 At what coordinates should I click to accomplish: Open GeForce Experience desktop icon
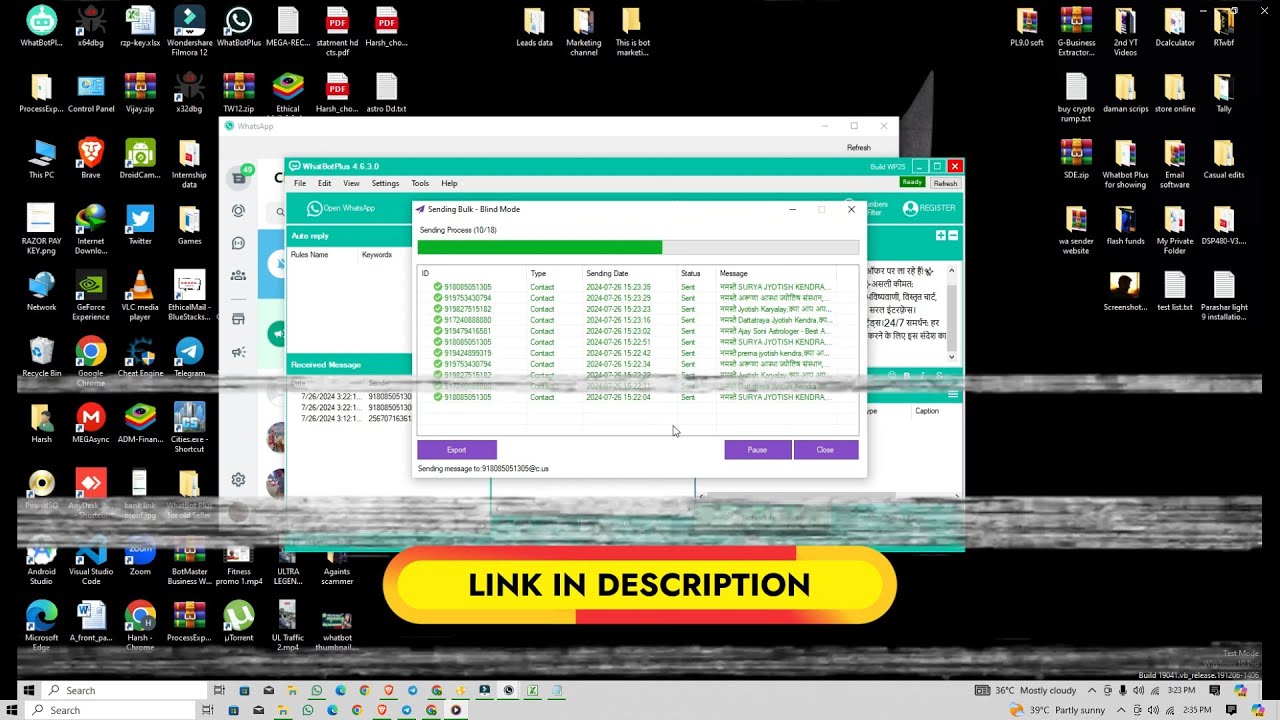click(x=91, y=295)
